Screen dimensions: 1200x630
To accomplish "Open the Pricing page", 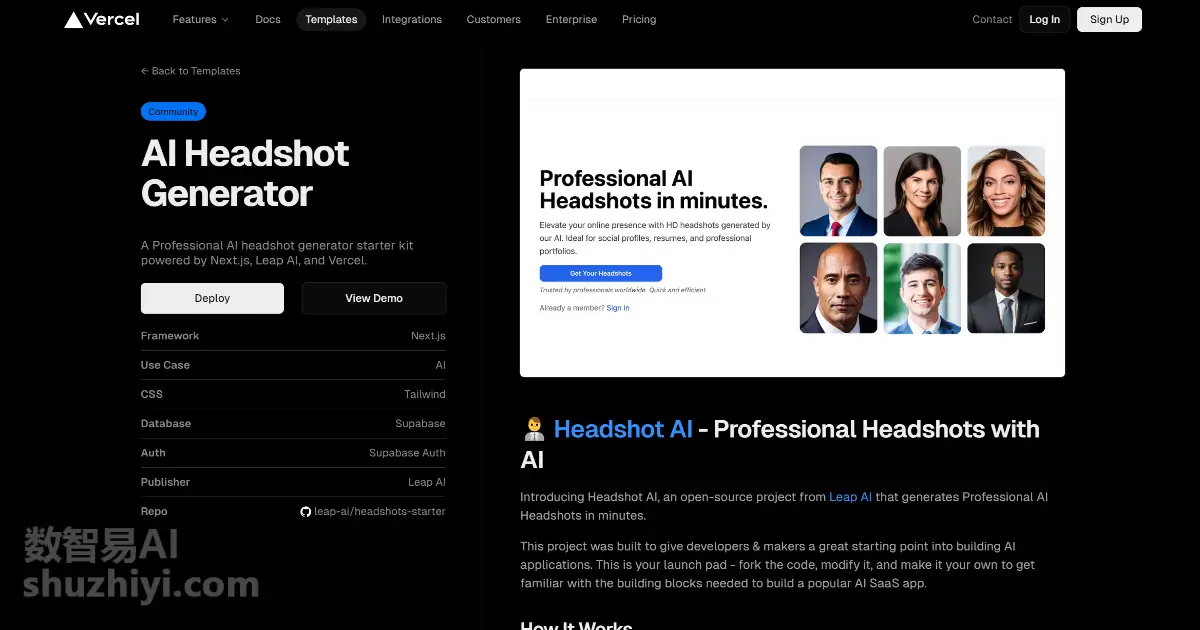I will [639, 19].
